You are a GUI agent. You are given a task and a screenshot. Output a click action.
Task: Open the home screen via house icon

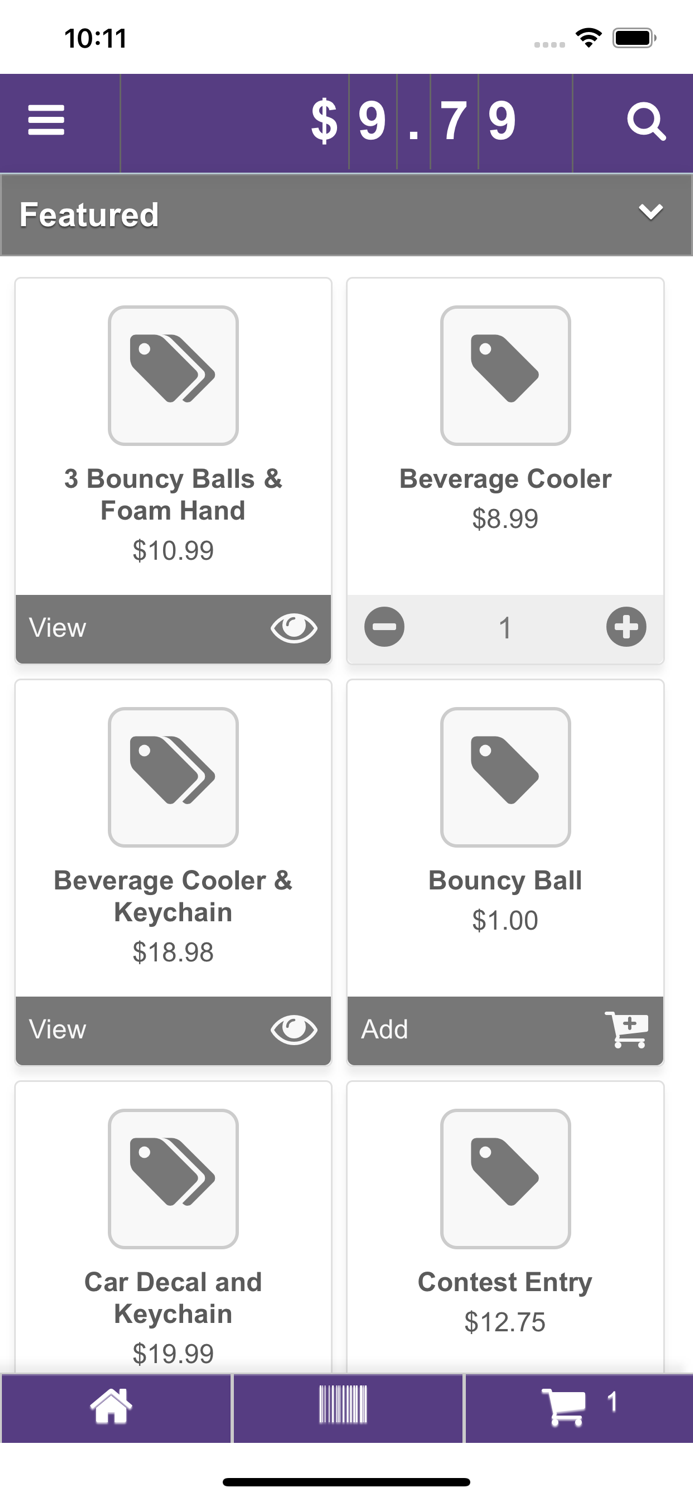[111, 1407]
